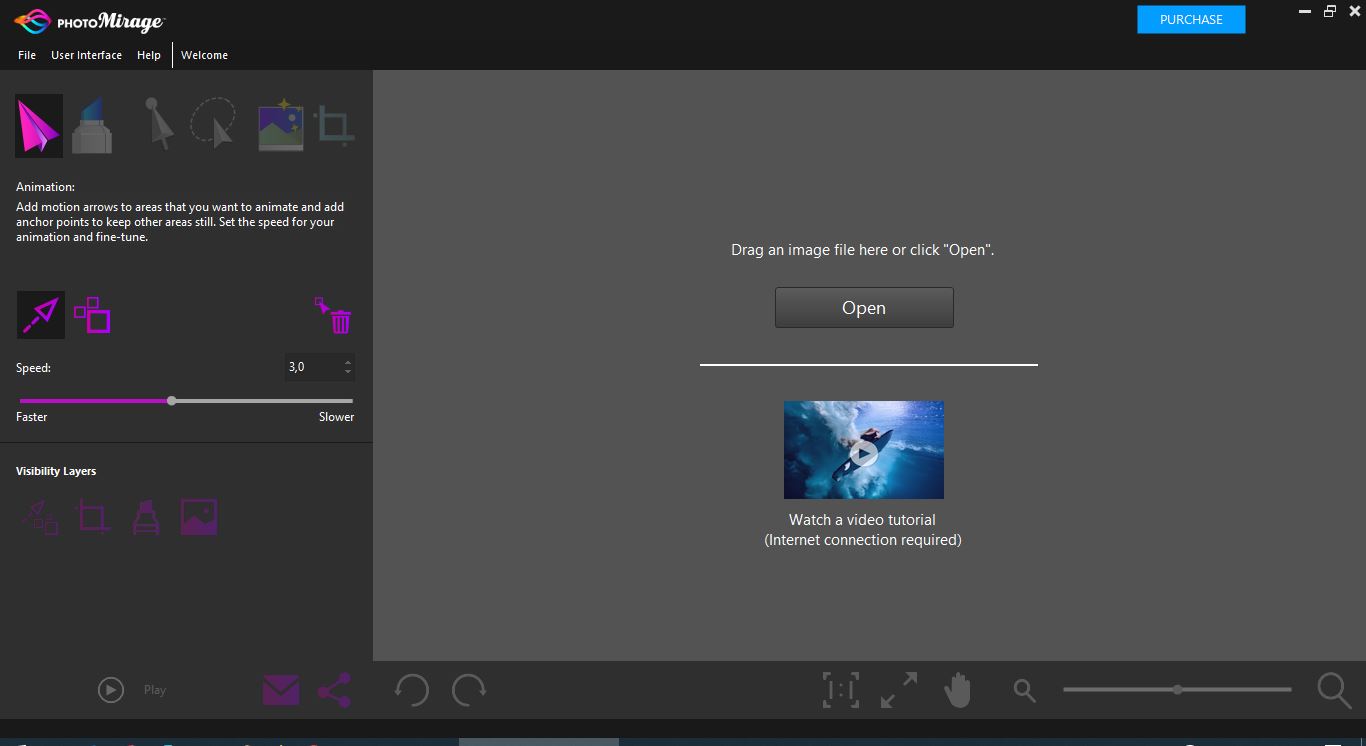Toggle crop visibility layer
The height and width of the screenshot is (746, 1366).
tap(92, 517)
